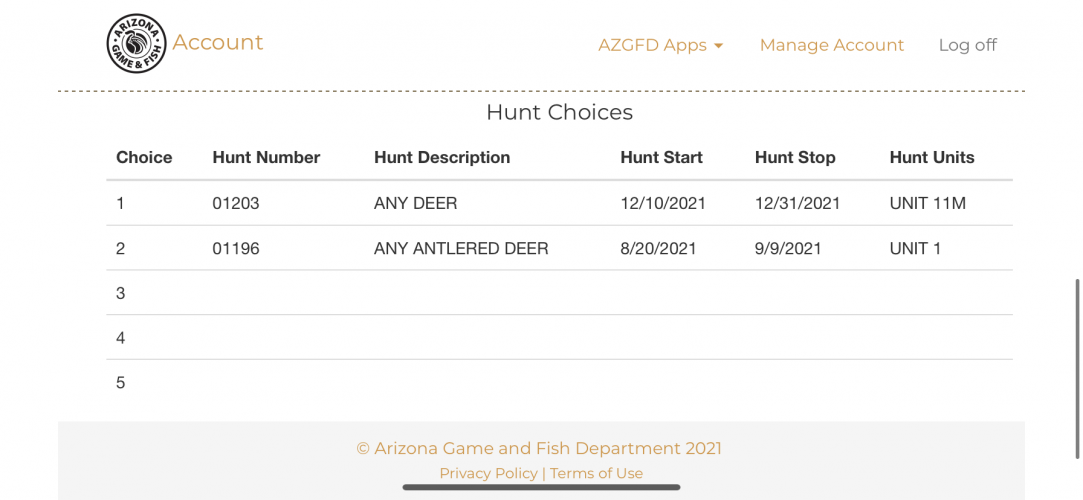Select ANY ANTLERED DEER description cell
Viewport: 1083px width, 500px height.
[461, 249]
